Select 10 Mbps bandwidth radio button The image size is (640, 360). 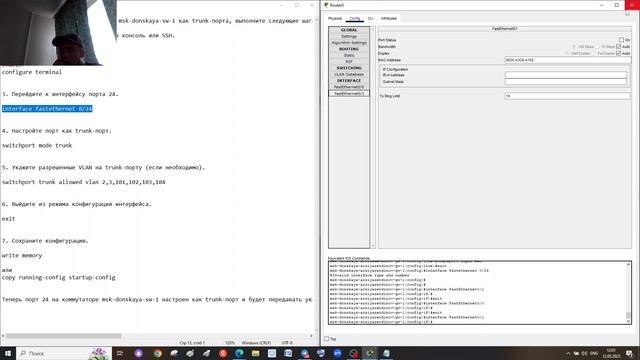tap(598, 47)
